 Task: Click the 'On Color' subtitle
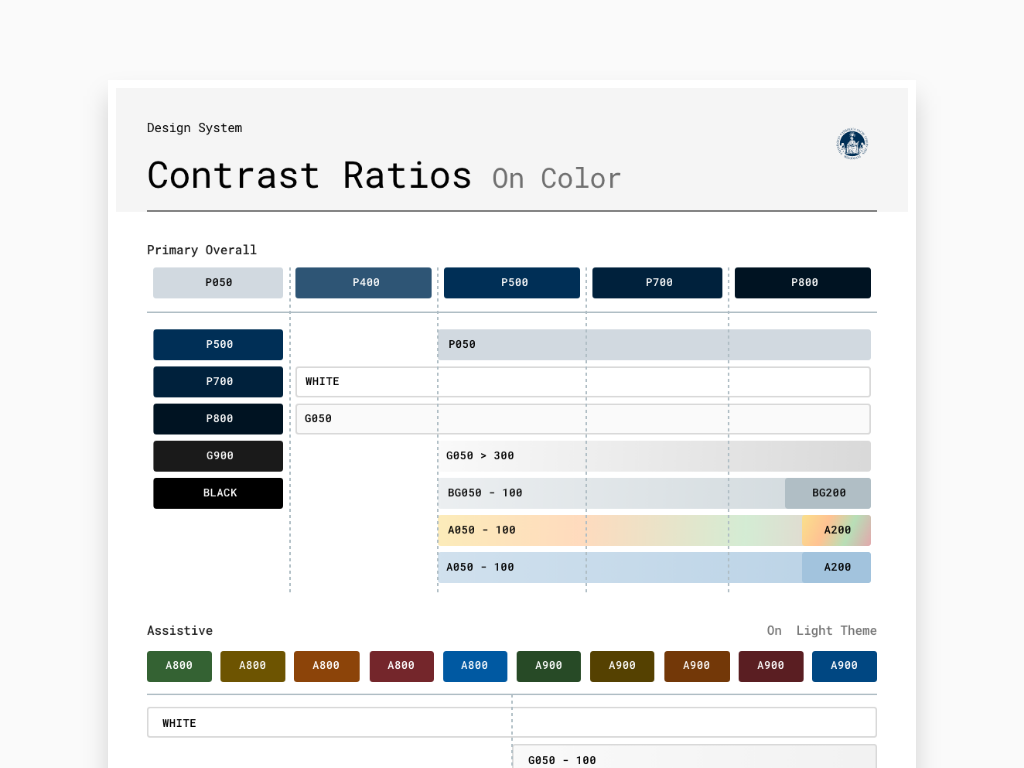coord(556,178)
